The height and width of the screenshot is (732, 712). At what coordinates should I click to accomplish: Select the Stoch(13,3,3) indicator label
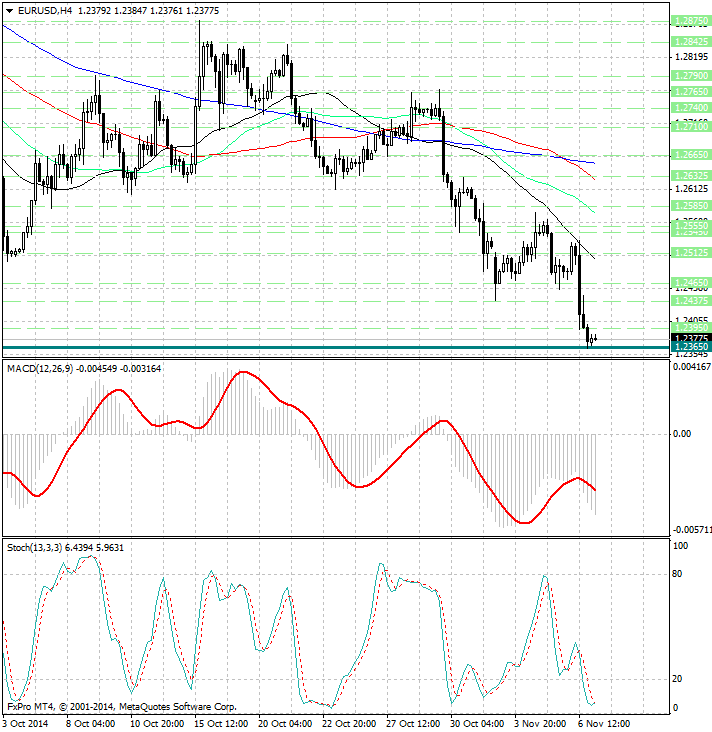(33, 547)
